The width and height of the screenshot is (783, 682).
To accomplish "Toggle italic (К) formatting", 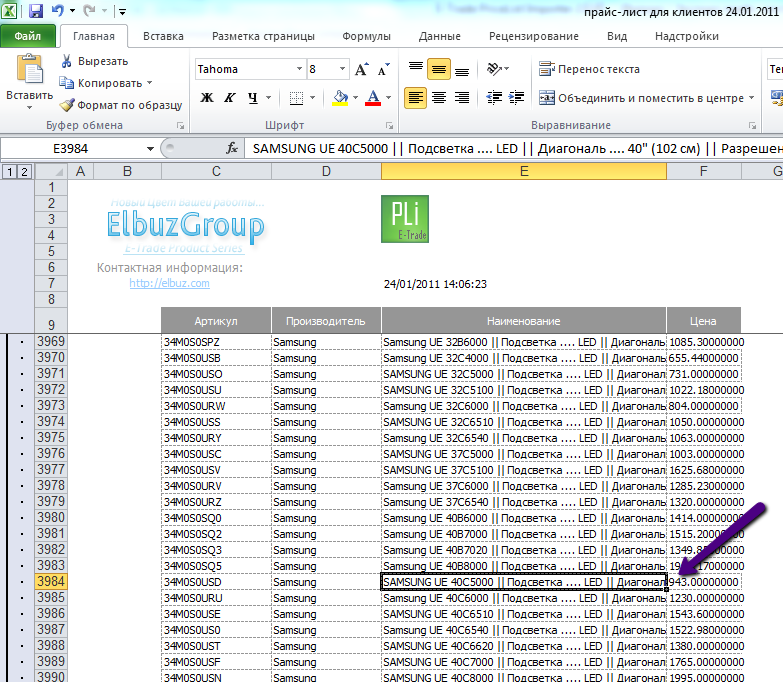I will pyautogui.click(x=230, y=98).
